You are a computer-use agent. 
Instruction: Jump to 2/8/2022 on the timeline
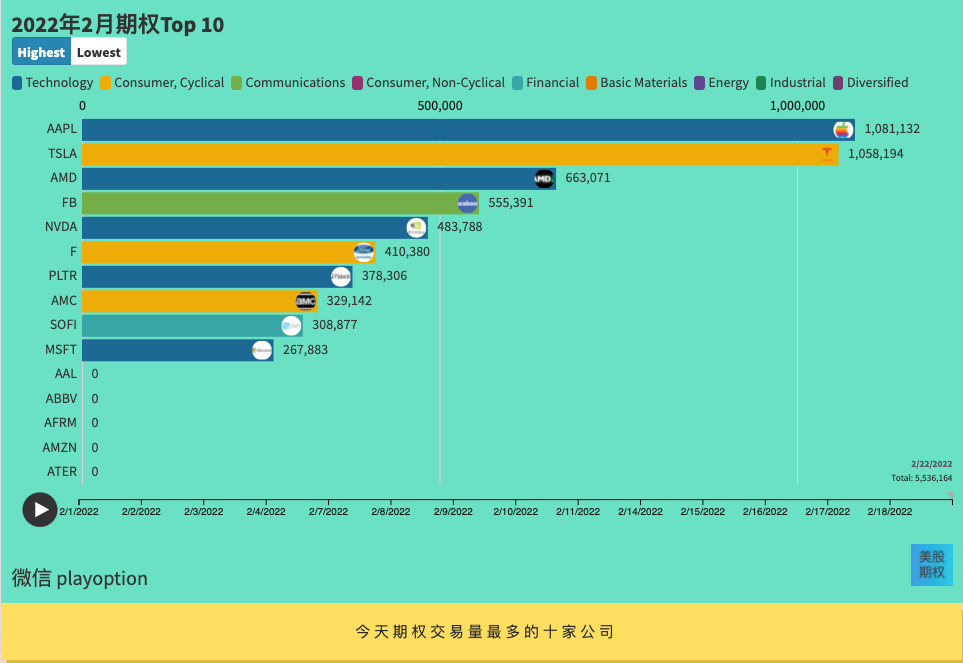(x=391, y=511)
